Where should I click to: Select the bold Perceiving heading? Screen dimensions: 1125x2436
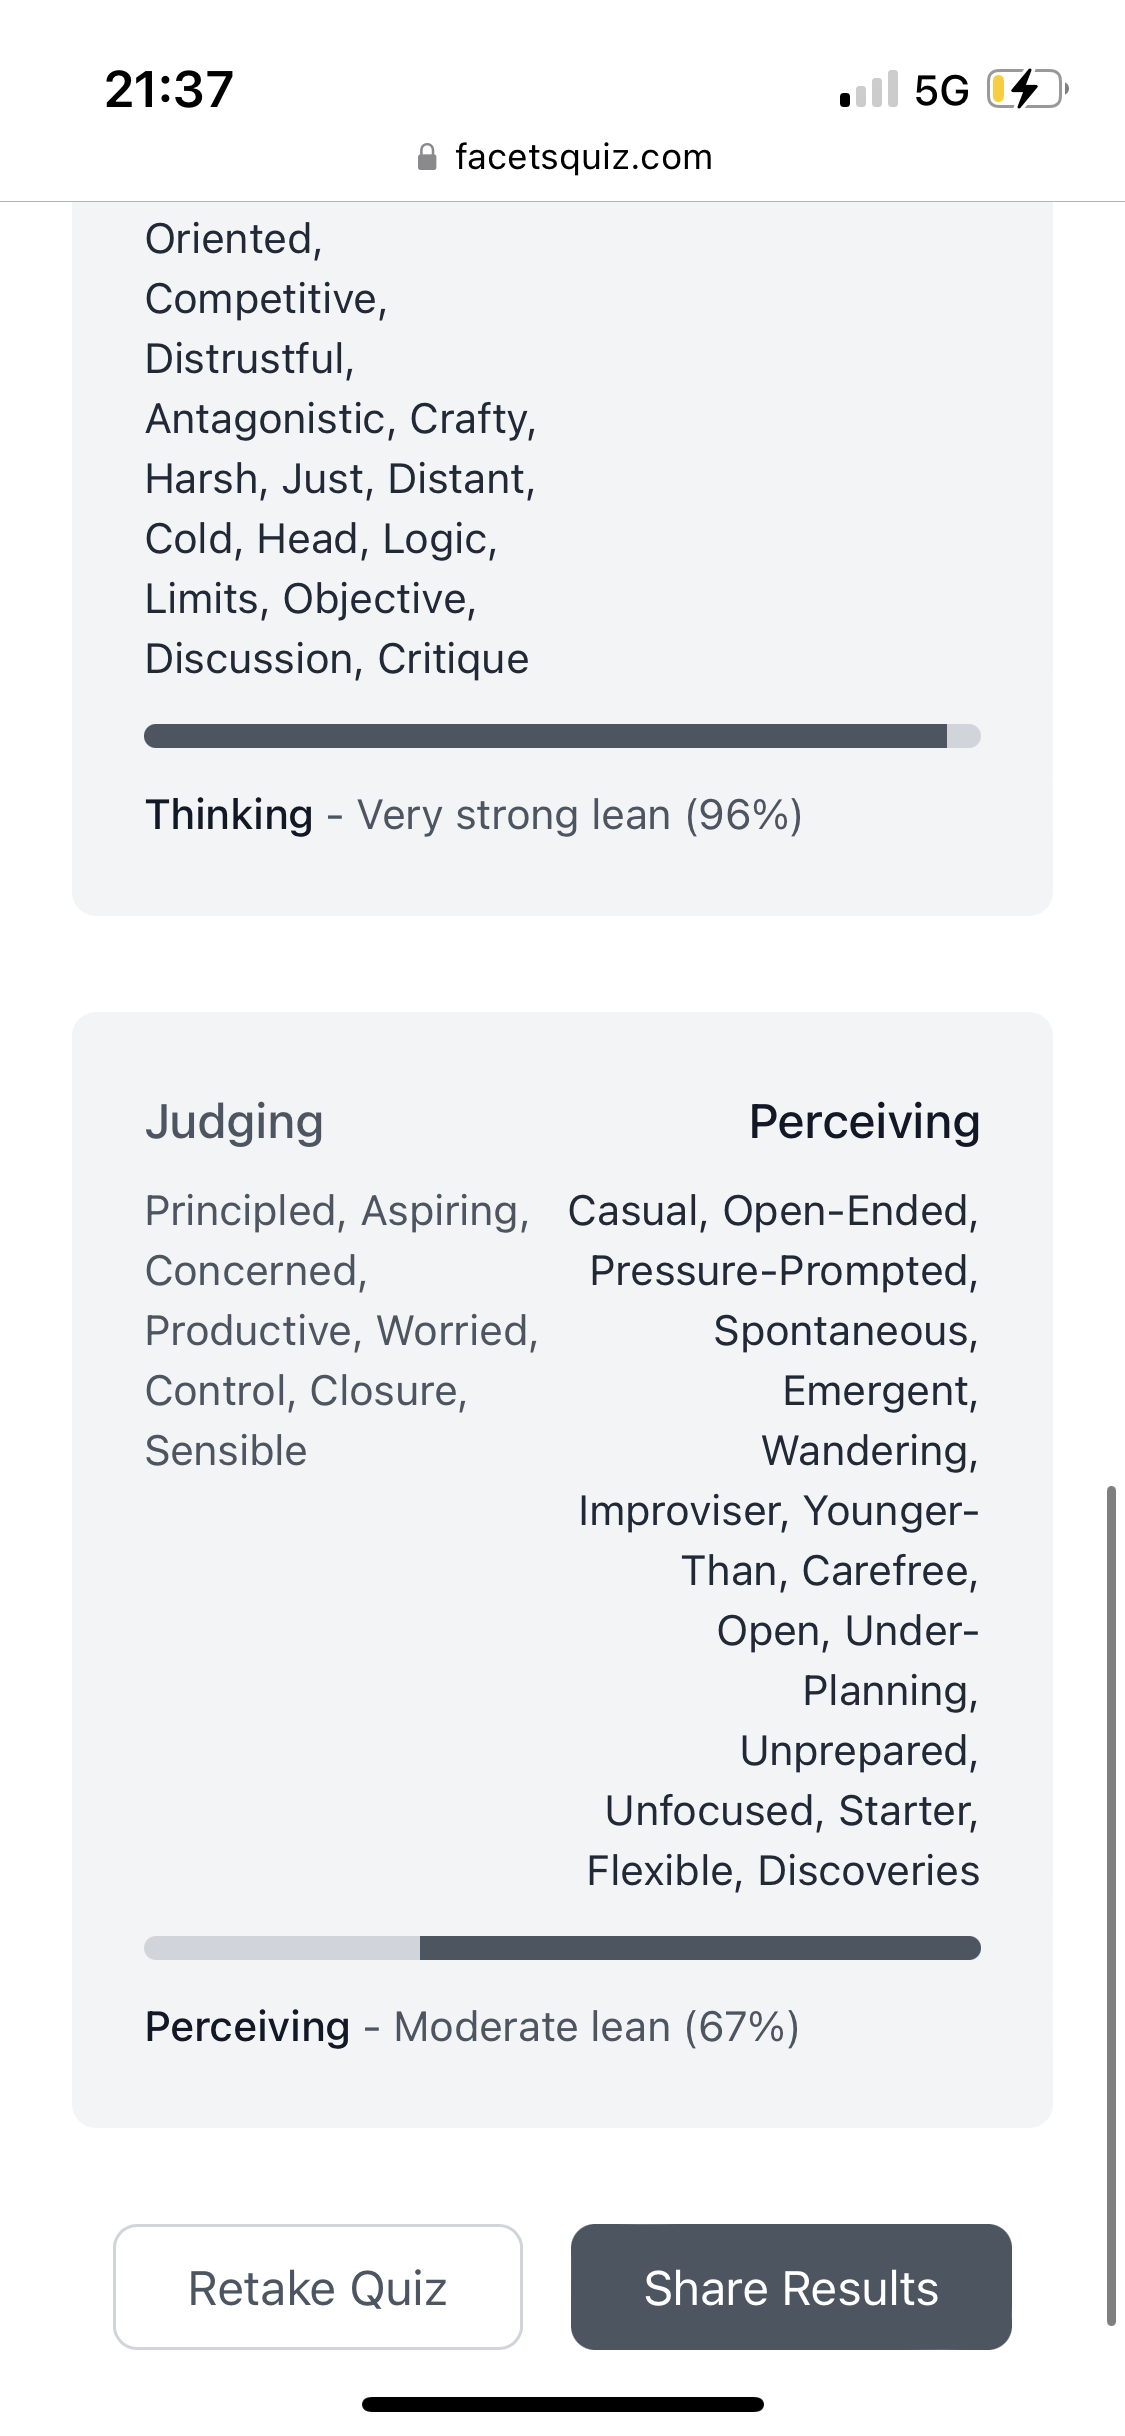864,1121
